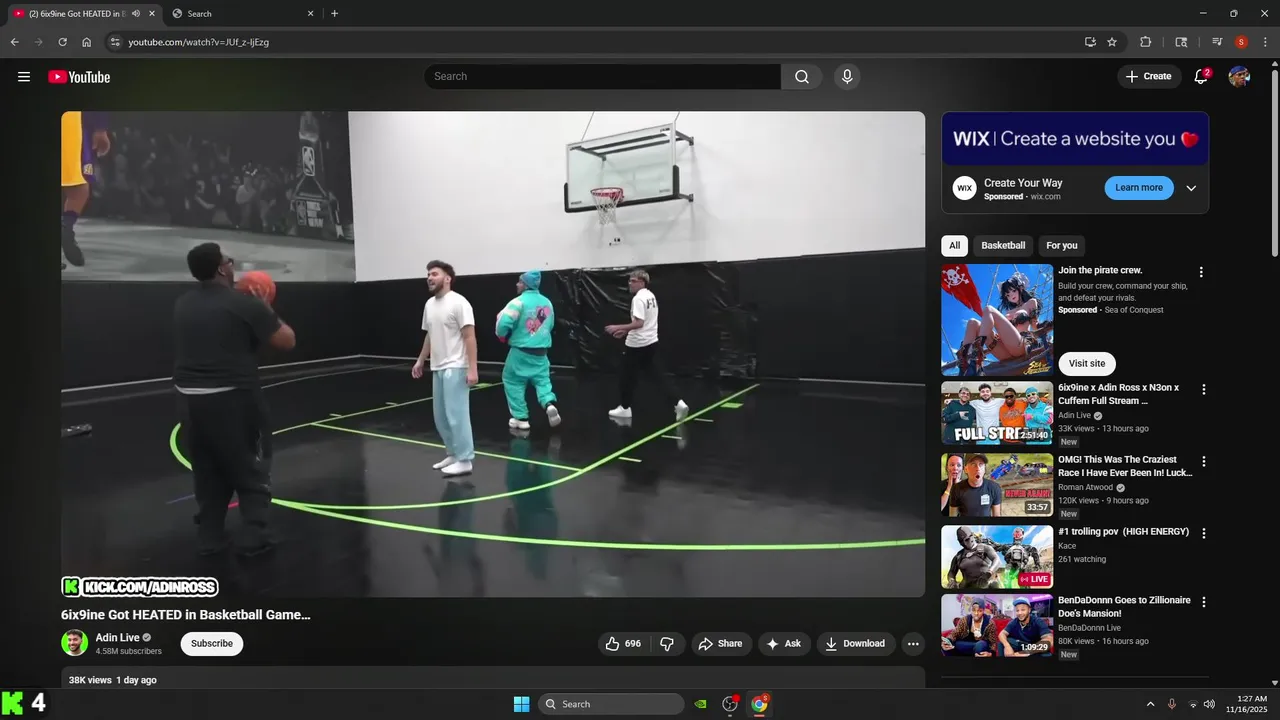Open the notifications bell
Viewport: 1280px width, 720px height.
coord(1202,77)
